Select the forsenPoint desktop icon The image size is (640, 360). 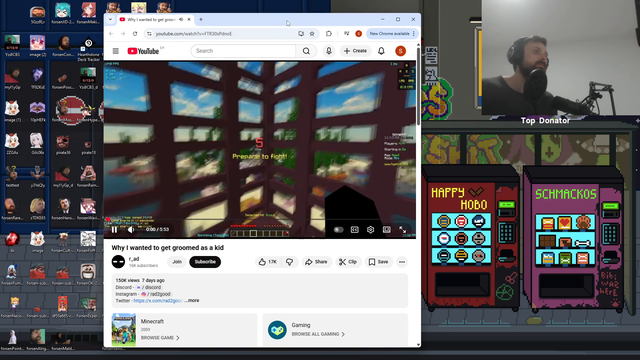pos(12,340)
